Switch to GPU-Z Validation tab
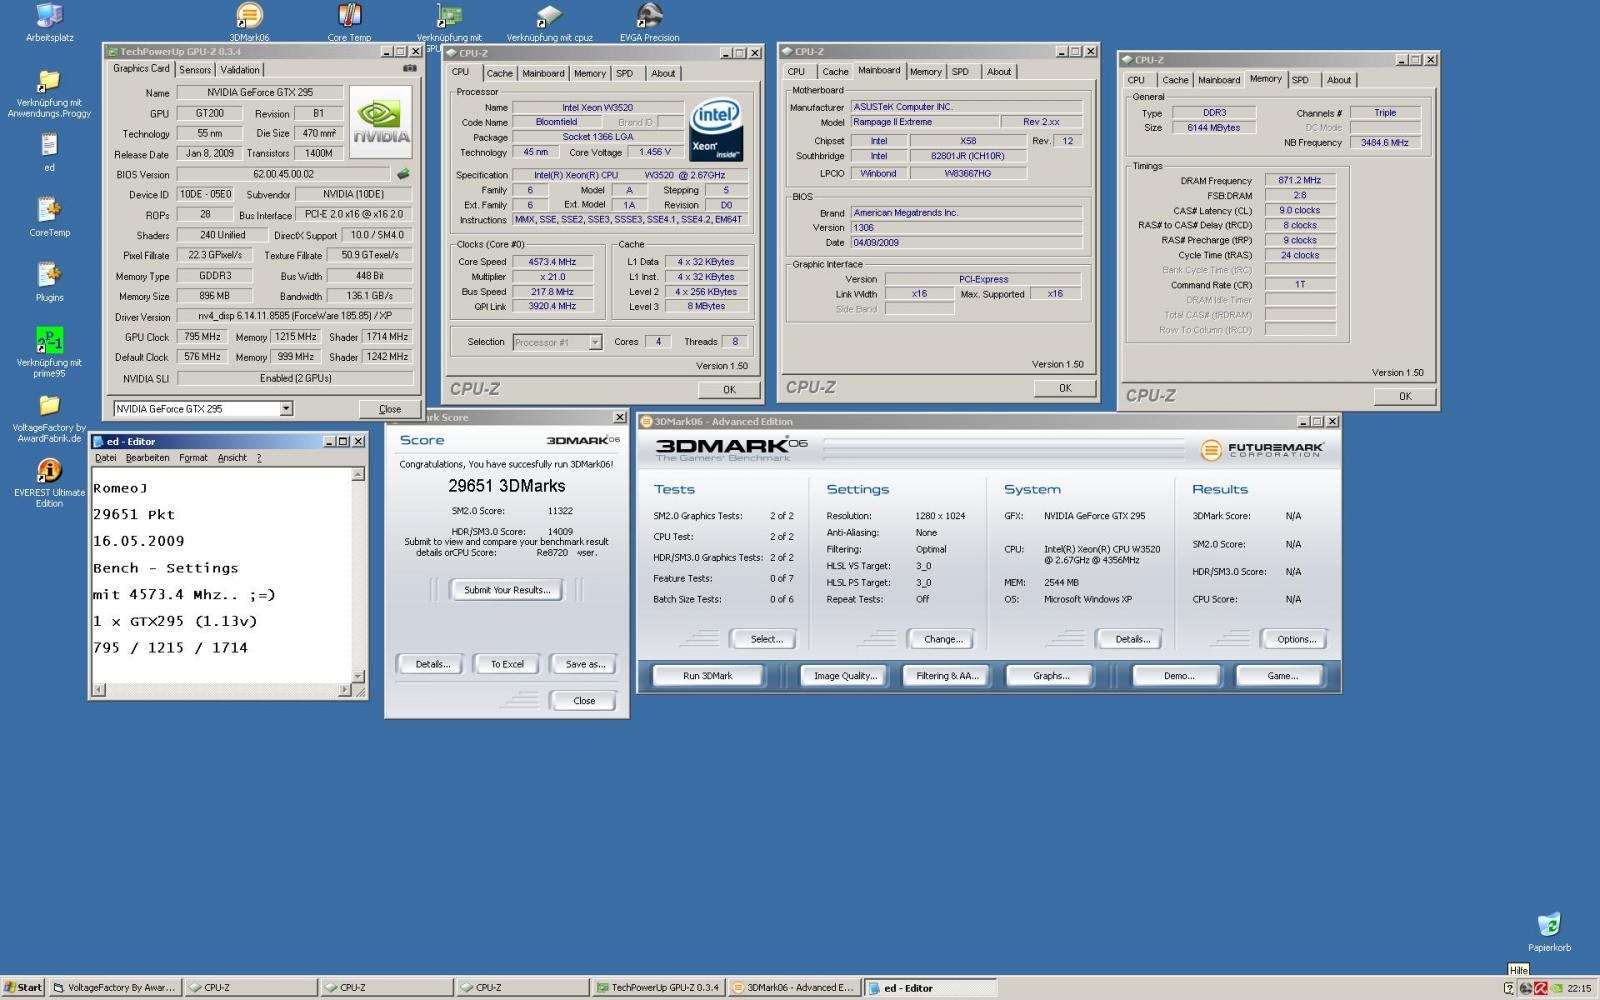Image resolution: width=1600 pixels, height=1000 pixels. pyautogui.click(x=240, y=70)
